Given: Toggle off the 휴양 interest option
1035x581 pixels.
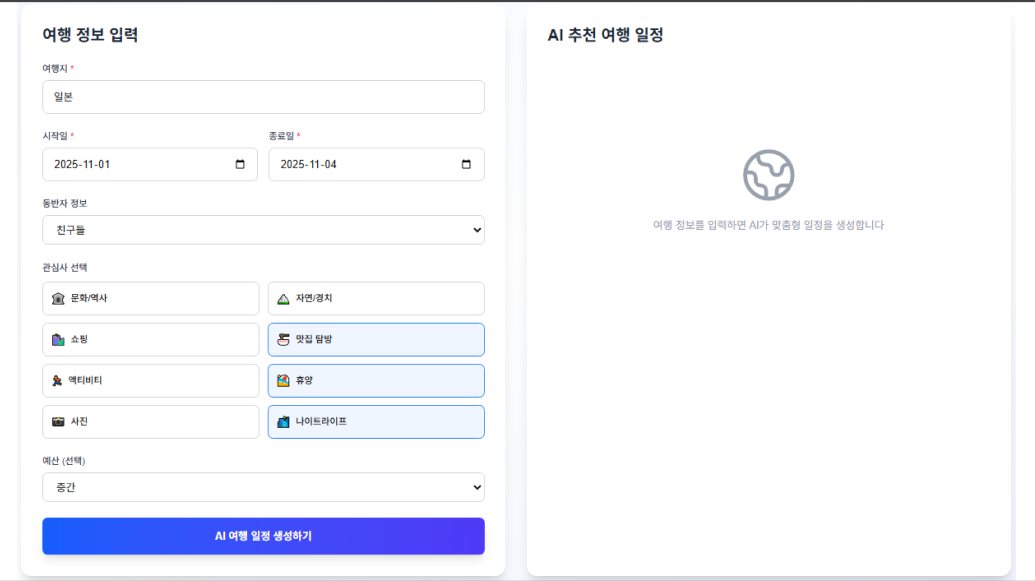Looking at the screenshot, I should pos(376,381).
